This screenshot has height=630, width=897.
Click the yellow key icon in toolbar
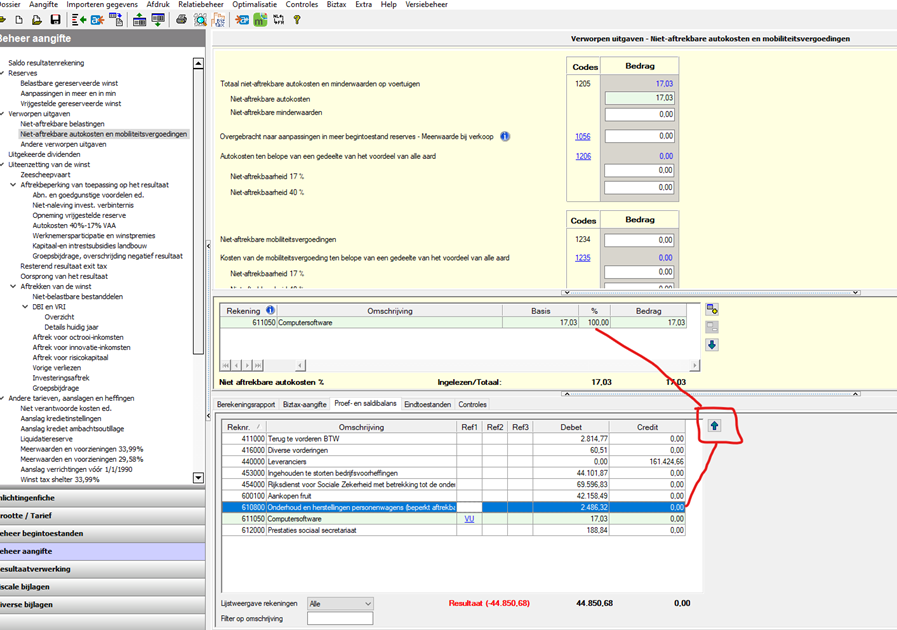[x=297, y=20]
